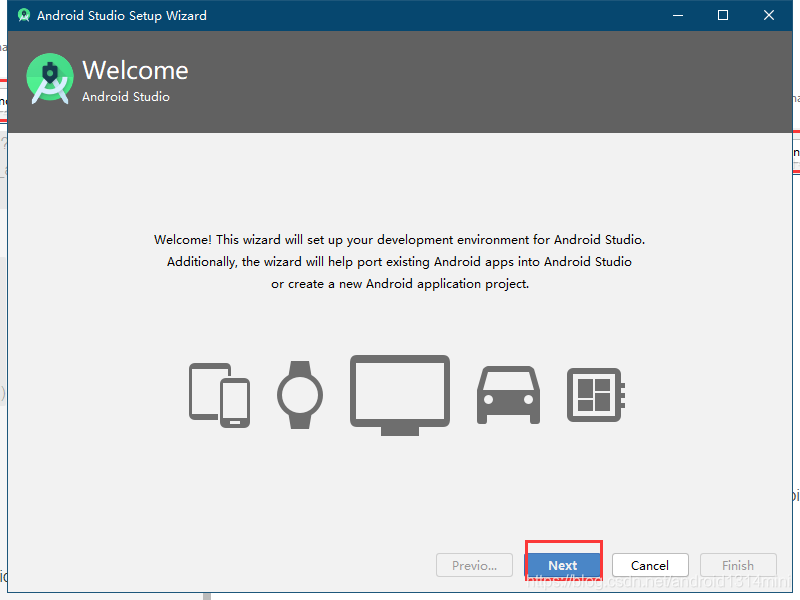Click the Android Things board icon
Viewport: 800px width, 600px height.
(596, 395)
